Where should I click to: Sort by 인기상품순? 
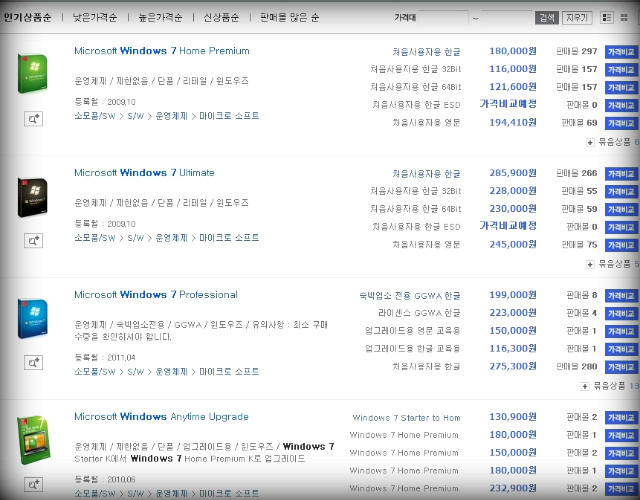[28, 18]
